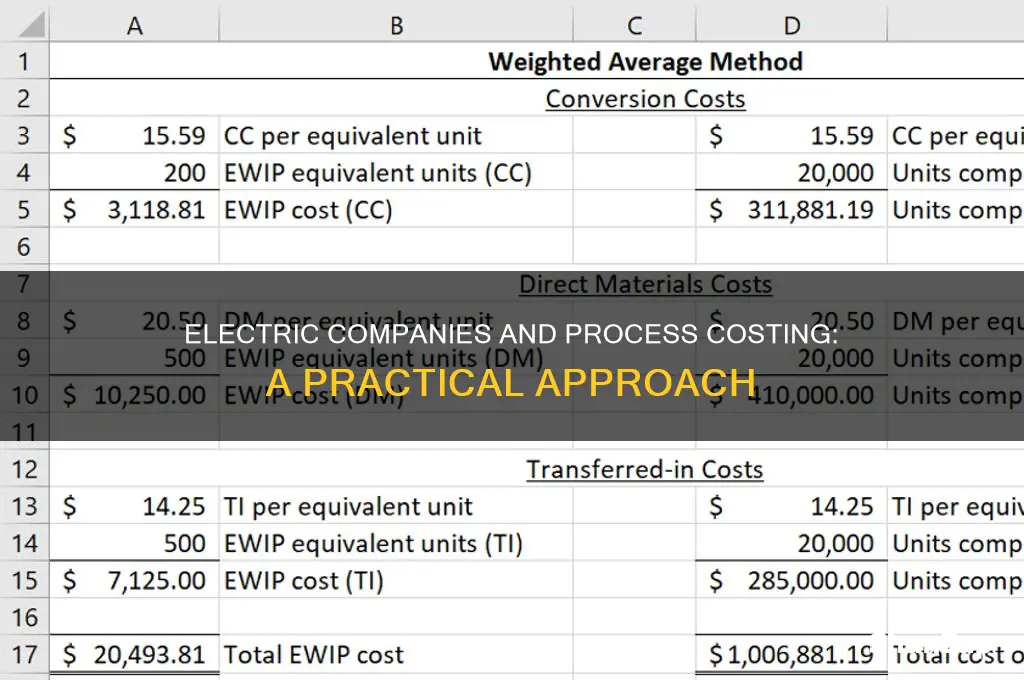Select cell A14 showing 500
The image size is (1024, 680).
[135, 543]
